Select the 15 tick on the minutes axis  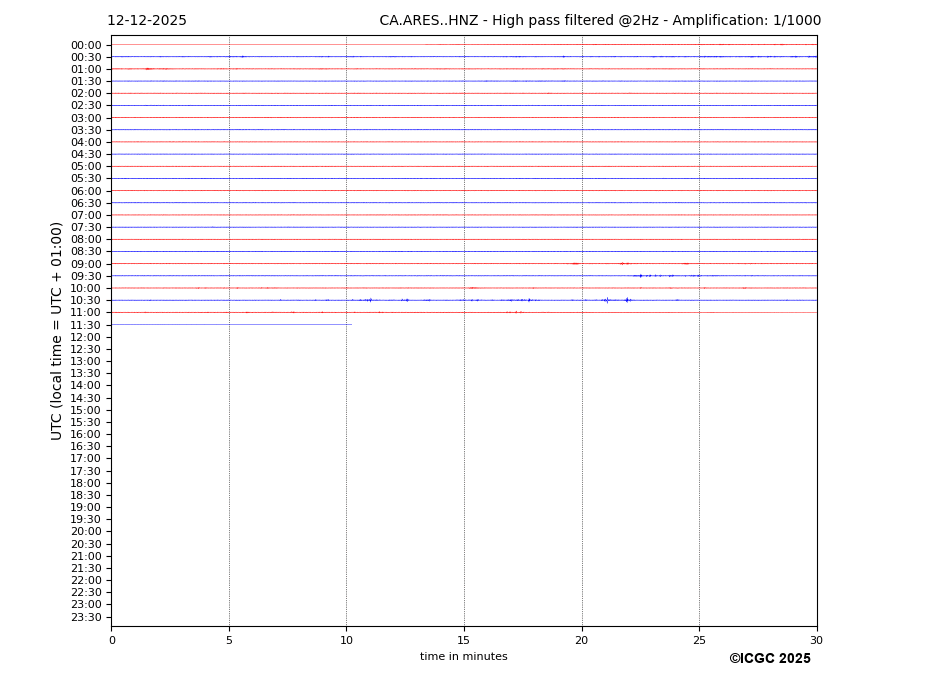[x=464, y=640]
